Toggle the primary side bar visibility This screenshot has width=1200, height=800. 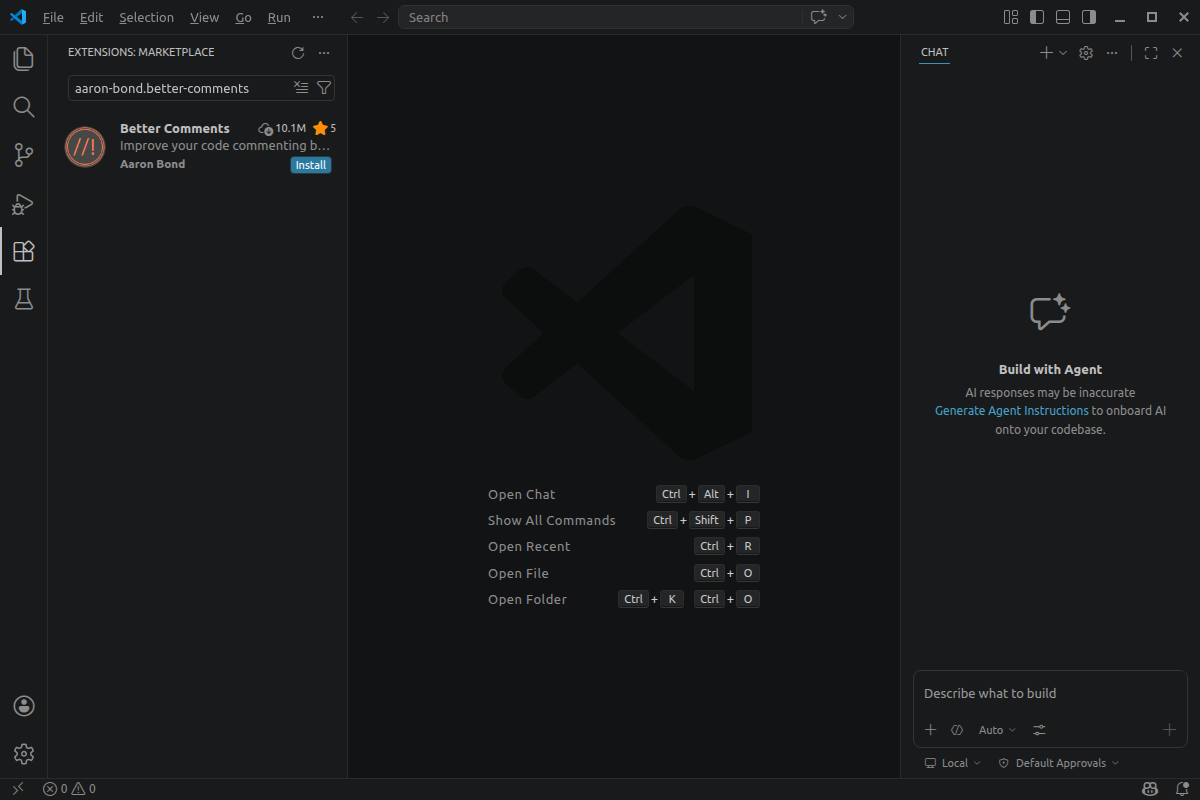[1037, 17]
